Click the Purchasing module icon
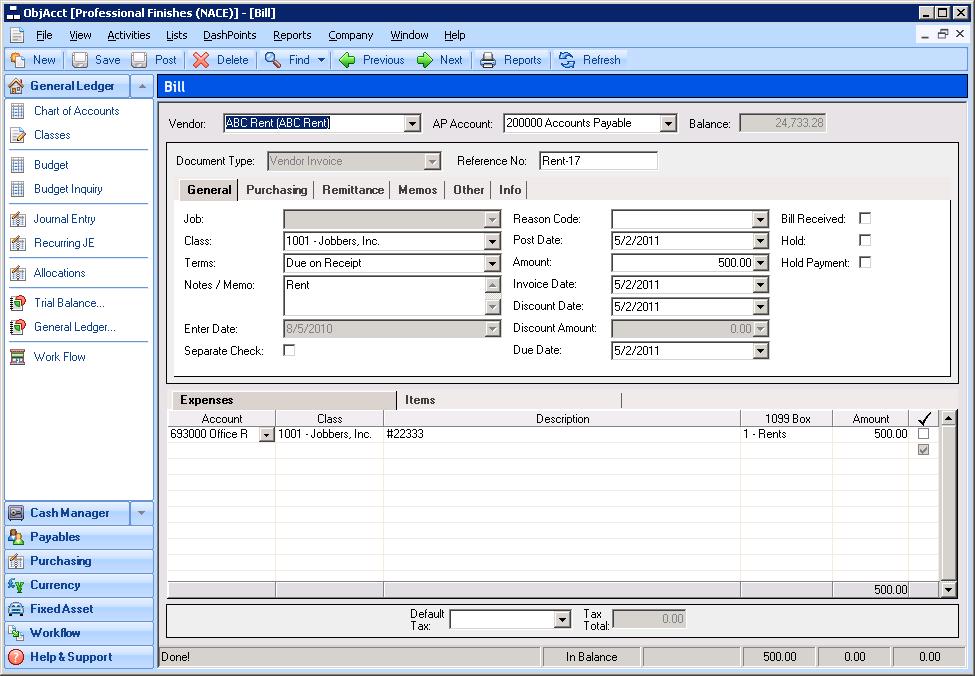This screenshot has width=975, height=676. [x=16, y=561]
